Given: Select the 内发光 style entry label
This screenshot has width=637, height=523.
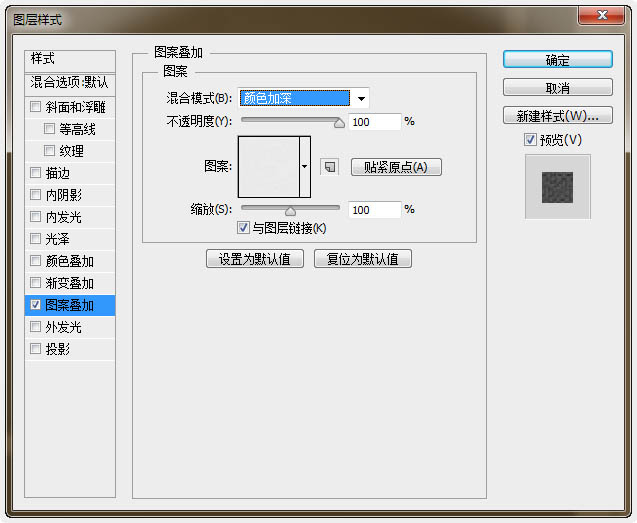Looking at the screenshot, I should click(x=63, y=217).
